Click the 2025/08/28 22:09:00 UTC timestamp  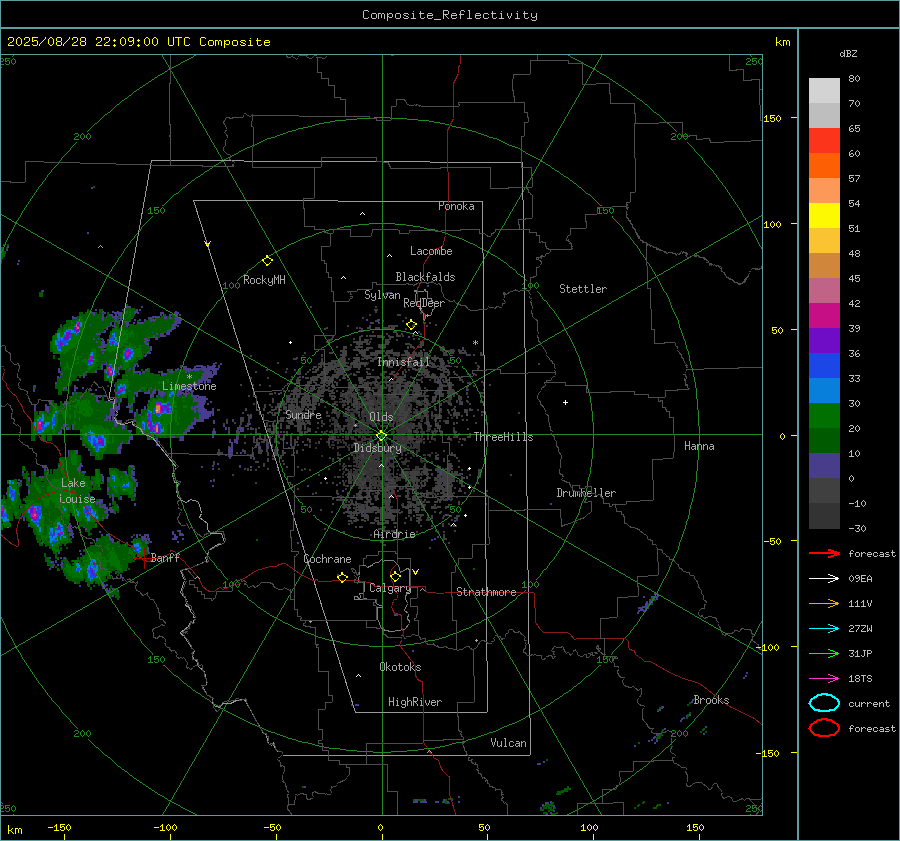pyautogui.click(x=138, y=42)
